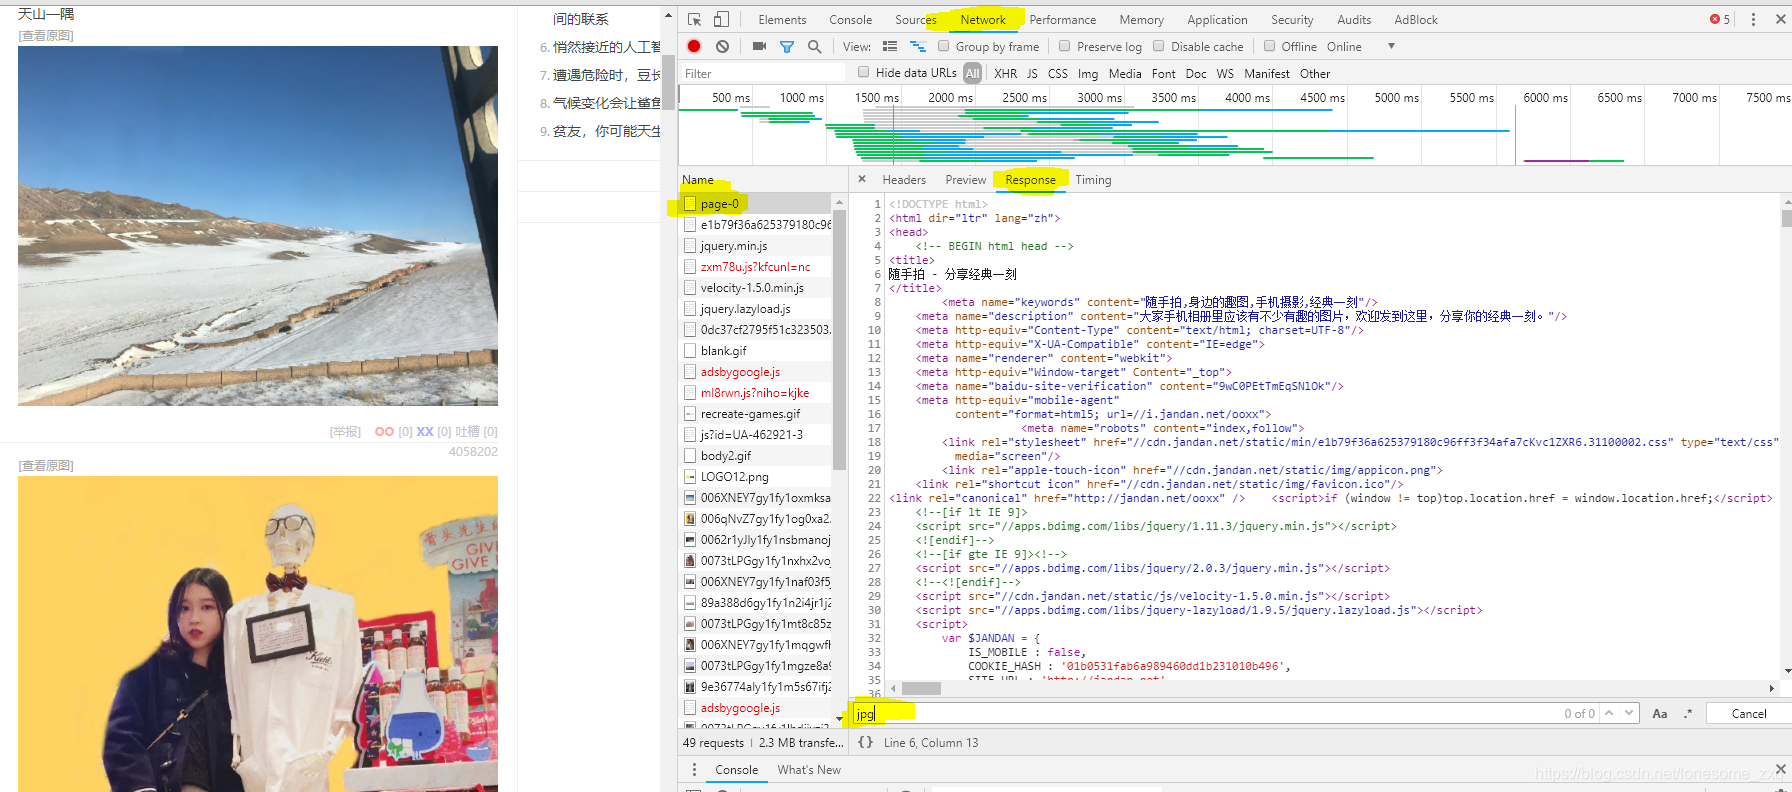Close the bottom console drawer

[1780, 769]
